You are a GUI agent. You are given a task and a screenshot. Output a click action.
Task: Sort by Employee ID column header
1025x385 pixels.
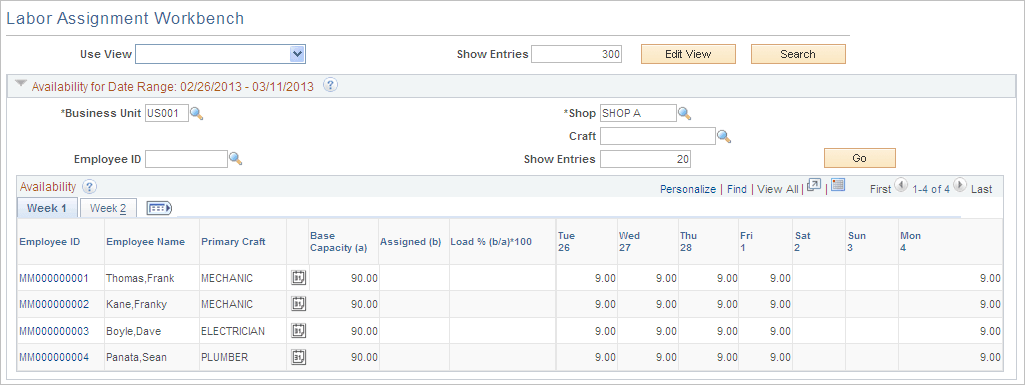tap(50, 242)
